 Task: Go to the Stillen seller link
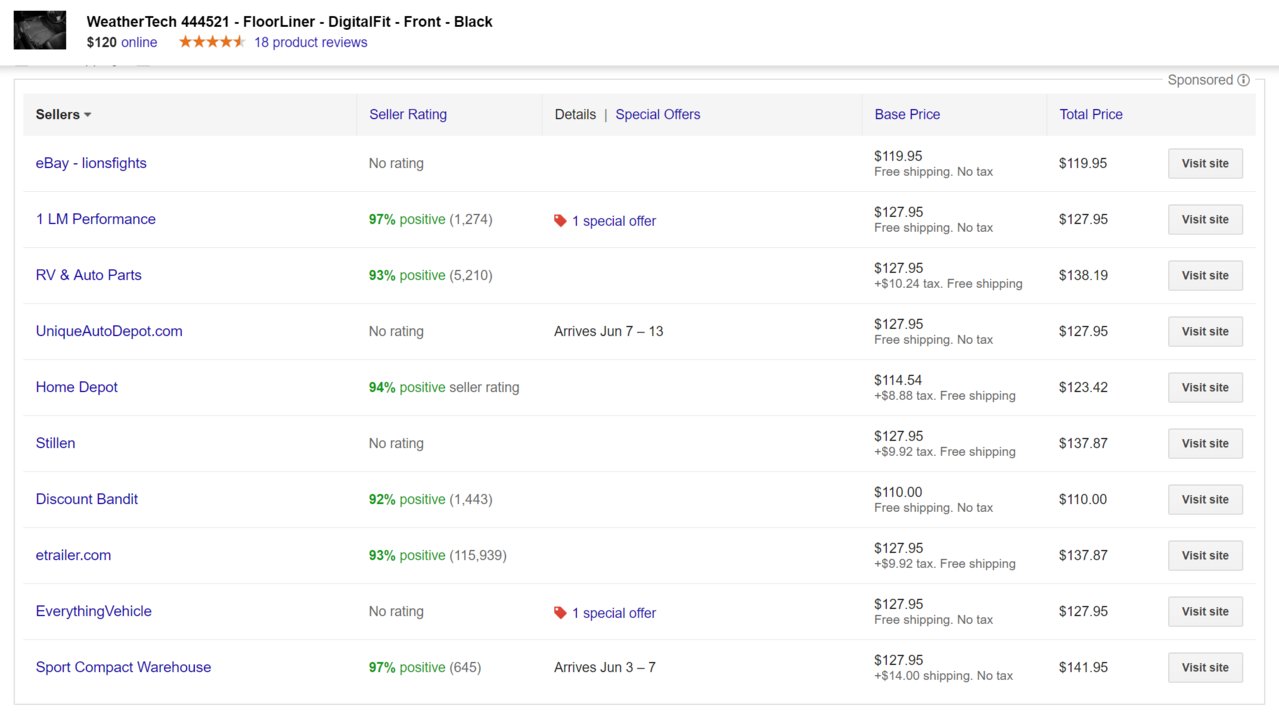point(56,443)
